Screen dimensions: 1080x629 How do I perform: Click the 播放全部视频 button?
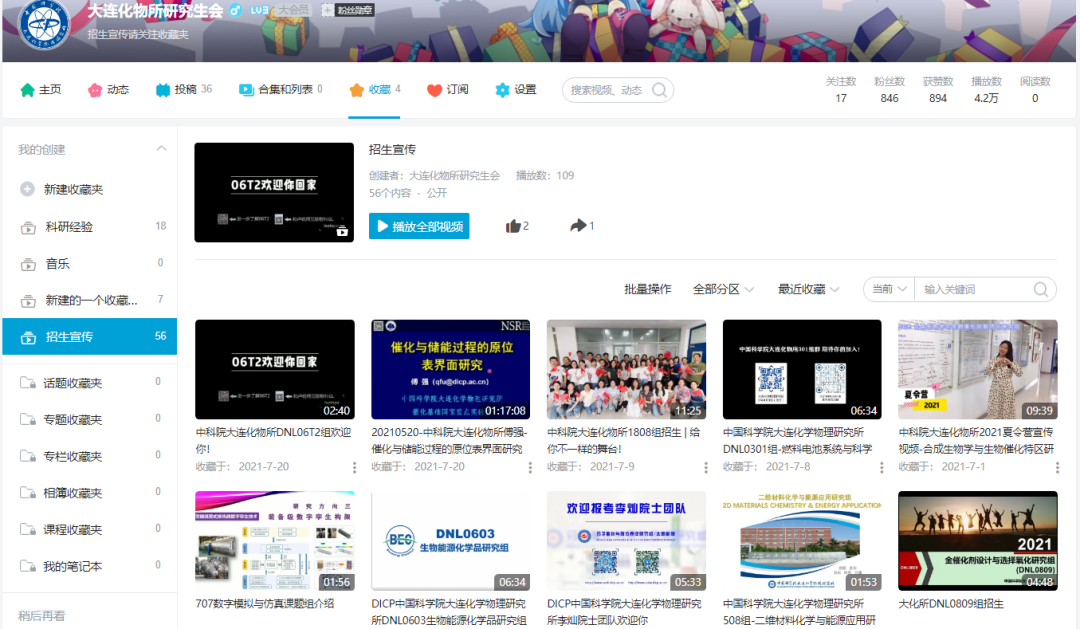(419, 226)
